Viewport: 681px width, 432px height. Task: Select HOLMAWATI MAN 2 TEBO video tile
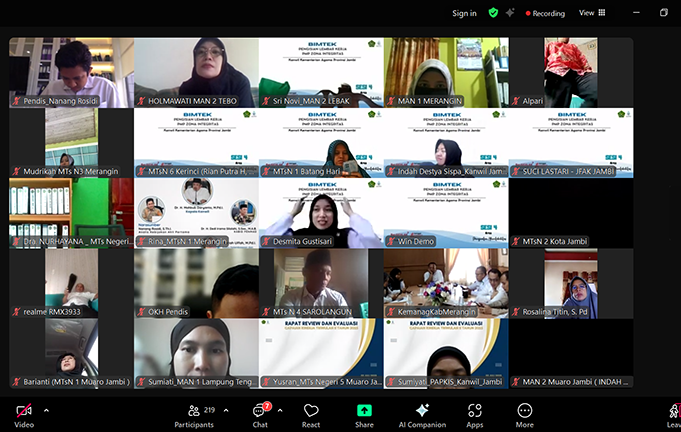(x=196, y=72)
